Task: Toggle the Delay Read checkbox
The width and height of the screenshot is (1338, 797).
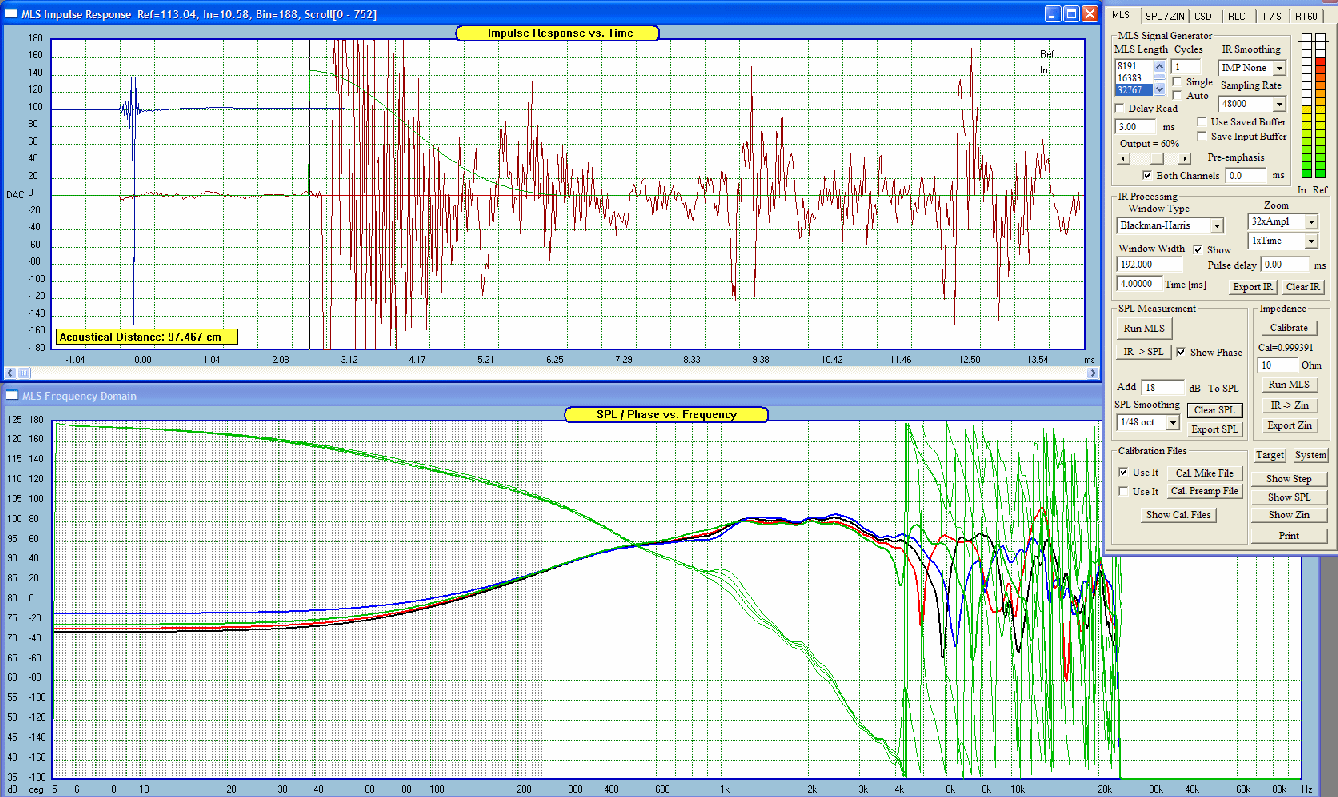Action: (1120, 108)
